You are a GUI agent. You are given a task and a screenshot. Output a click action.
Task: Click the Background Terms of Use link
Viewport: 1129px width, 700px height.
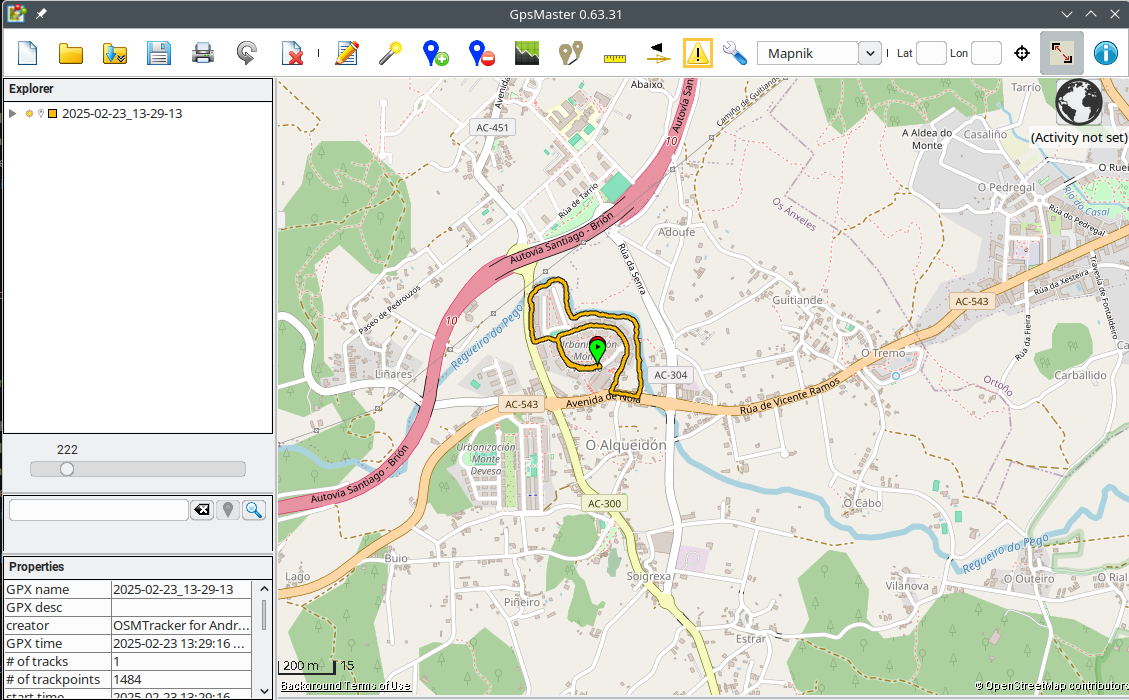coord(345,686)
